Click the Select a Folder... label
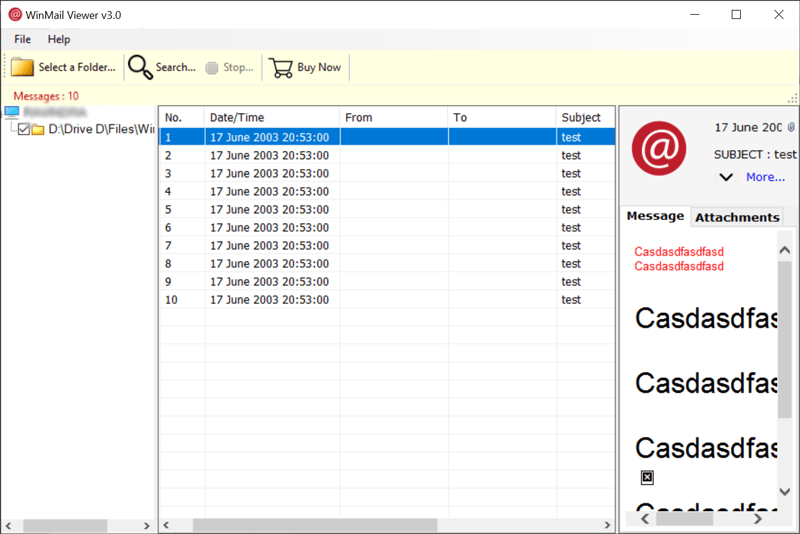 tap(77, 67)
